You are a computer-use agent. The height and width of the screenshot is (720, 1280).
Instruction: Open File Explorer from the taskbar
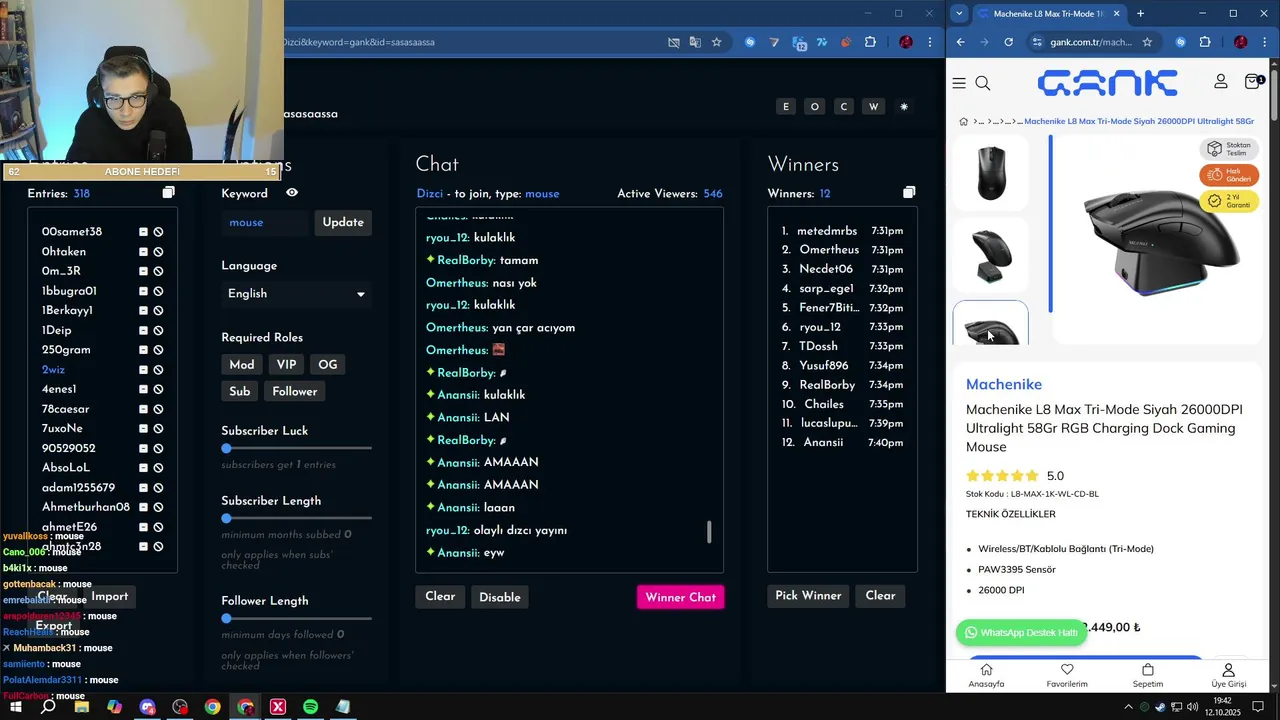click(x=82, y=707)
